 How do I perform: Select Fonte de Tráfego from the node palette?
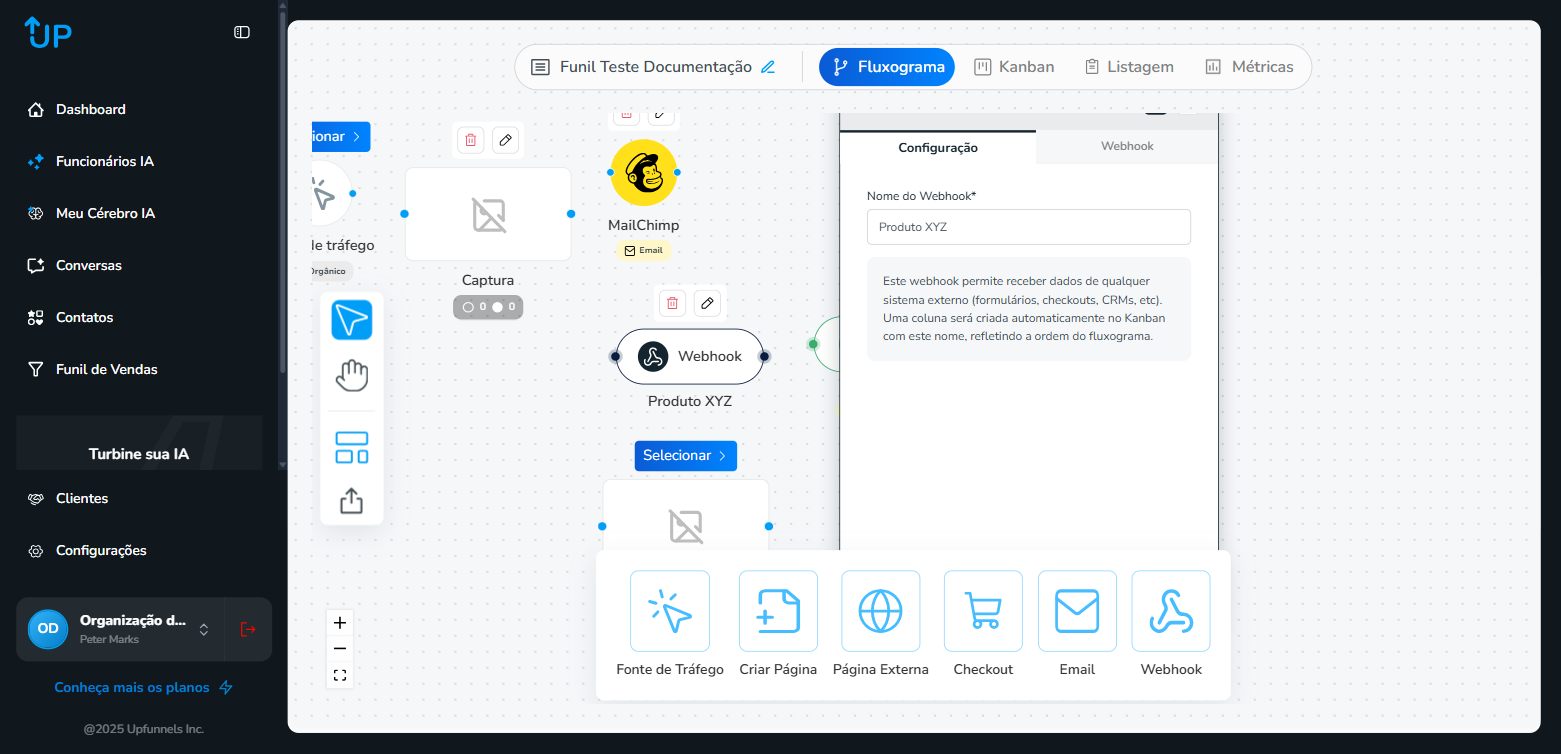(x=669, y=611)
